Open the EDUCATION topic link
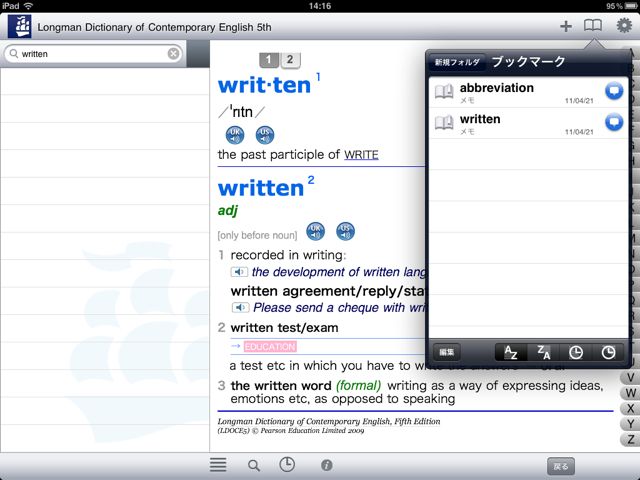The width and height of the screenshot is (640, 480). click(270, 347)
